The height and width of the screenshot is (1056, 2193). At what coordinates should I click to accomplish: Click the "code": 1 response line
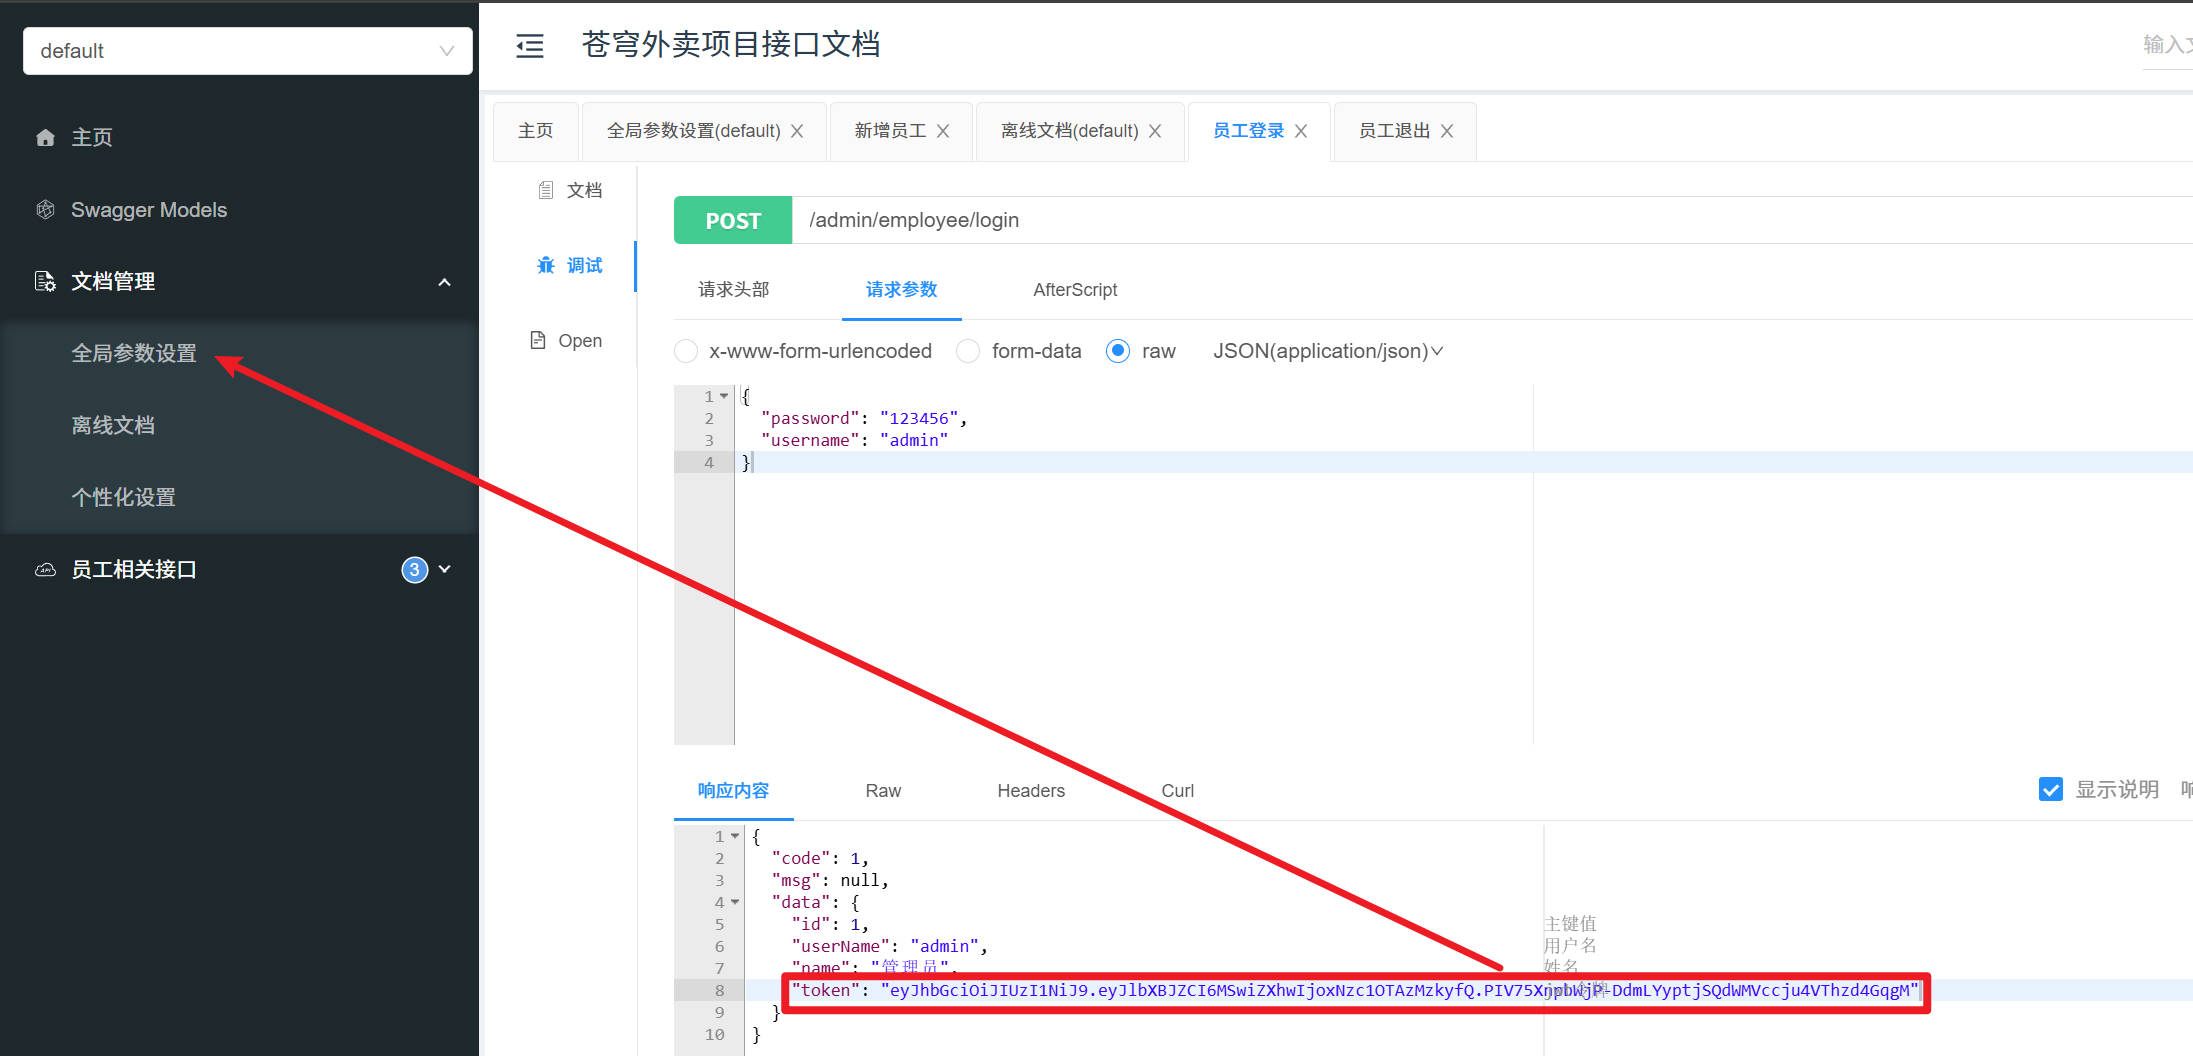coord(820,858)
